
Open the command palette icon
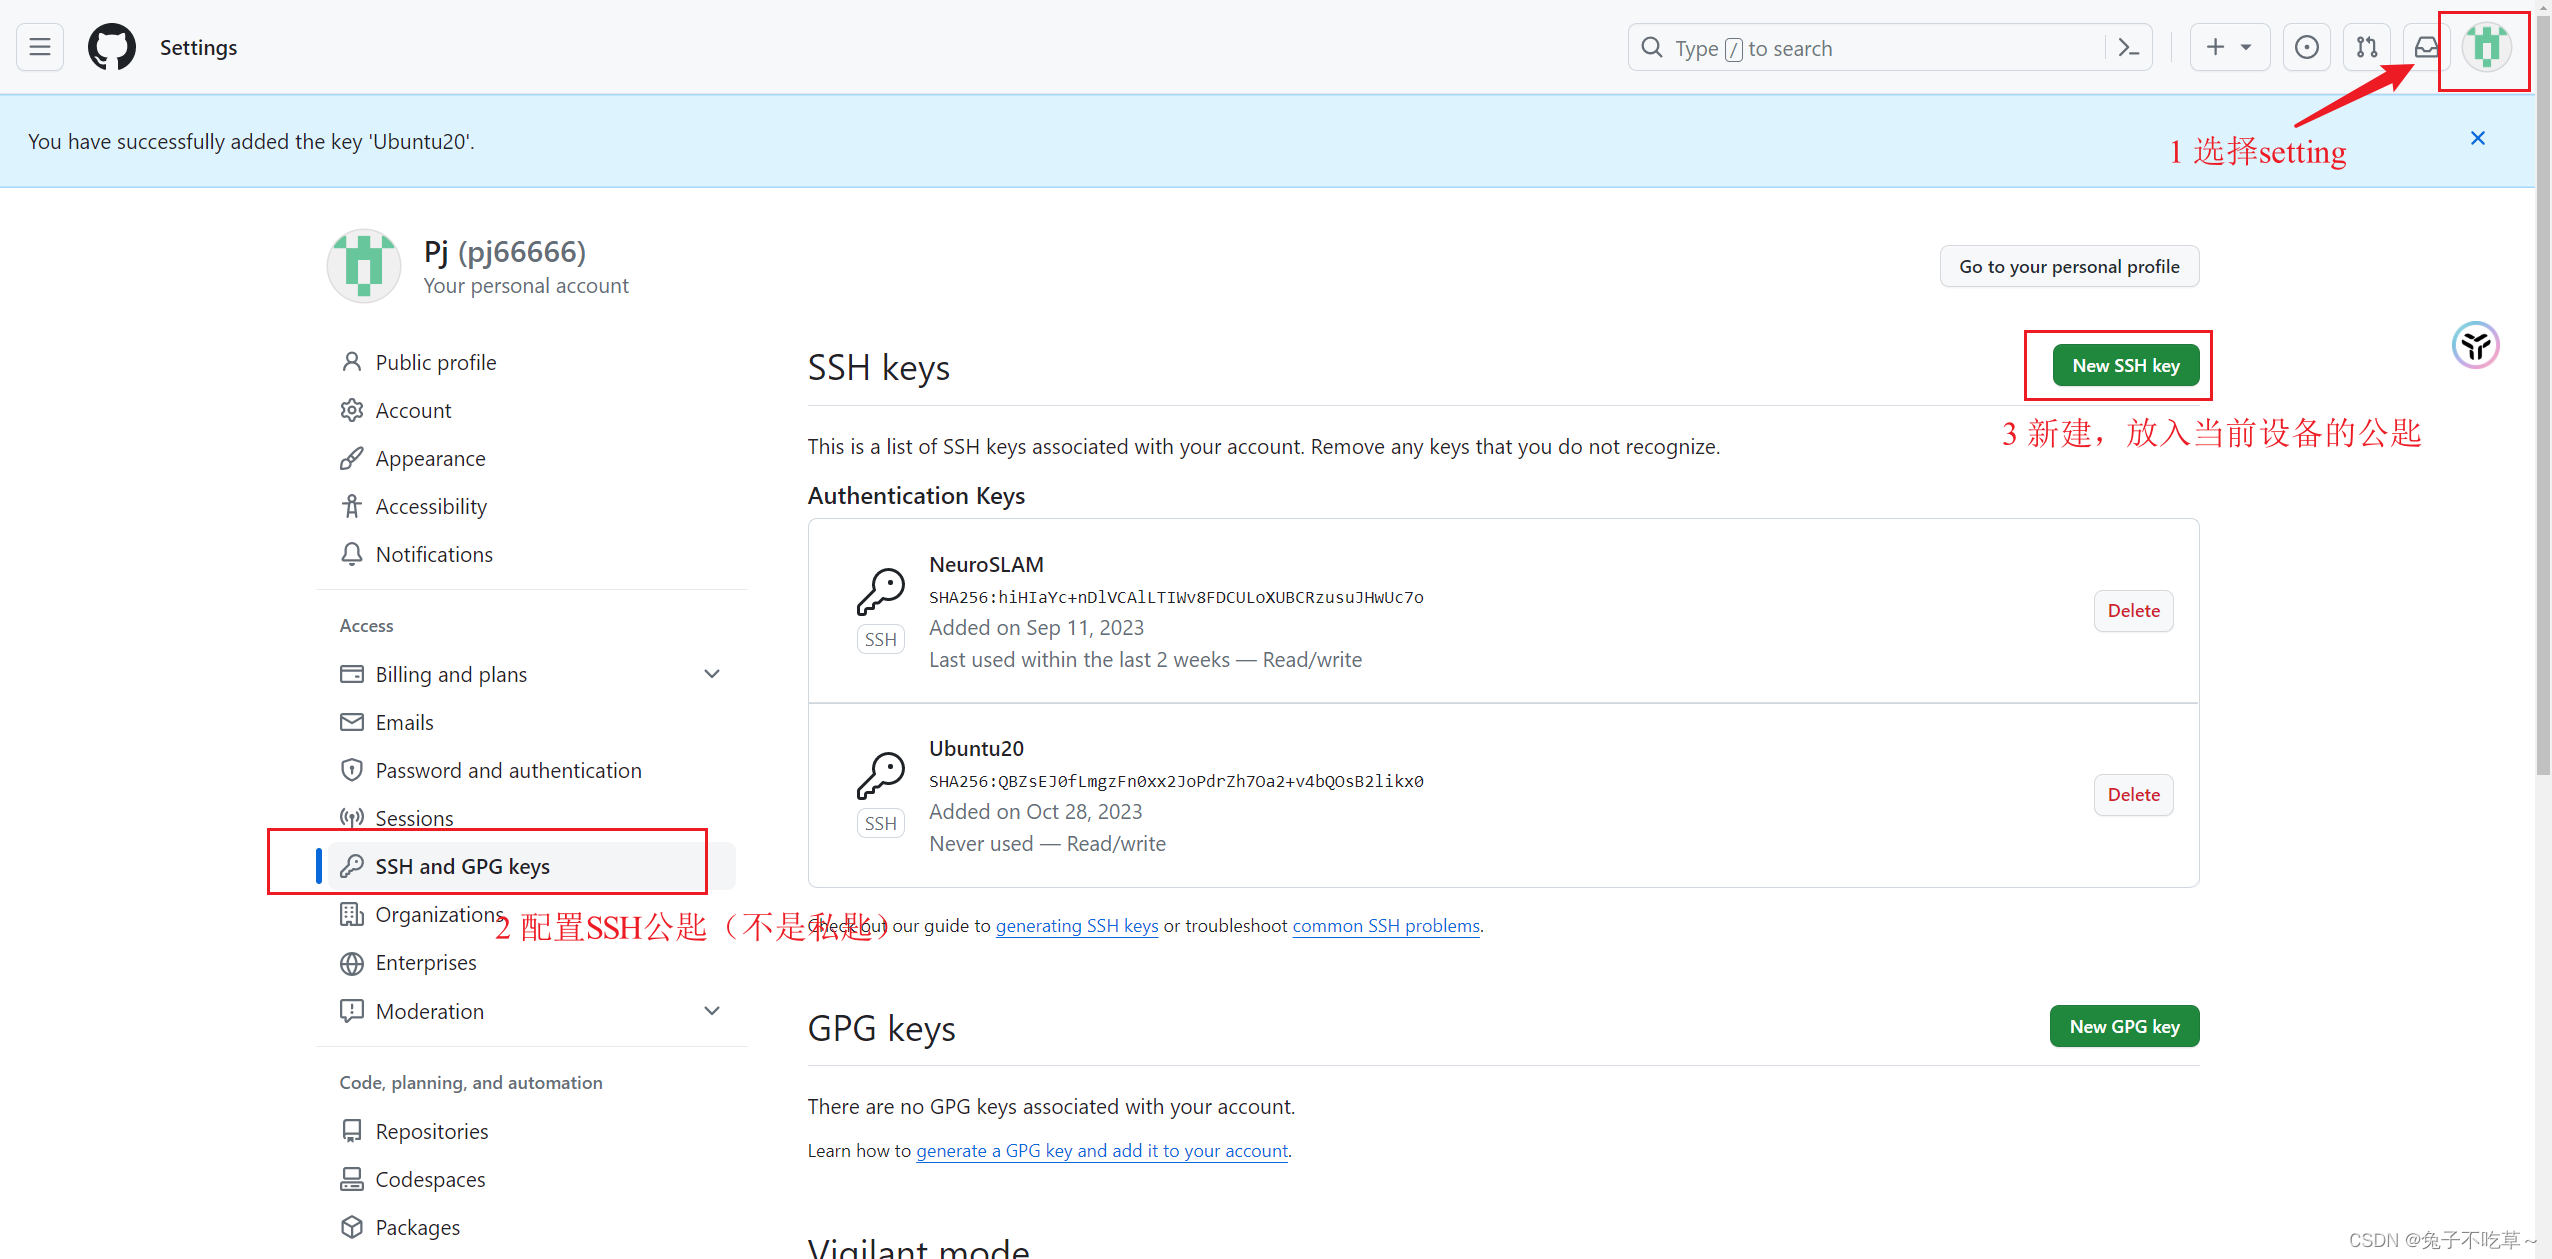click(x=2127, y=47)
